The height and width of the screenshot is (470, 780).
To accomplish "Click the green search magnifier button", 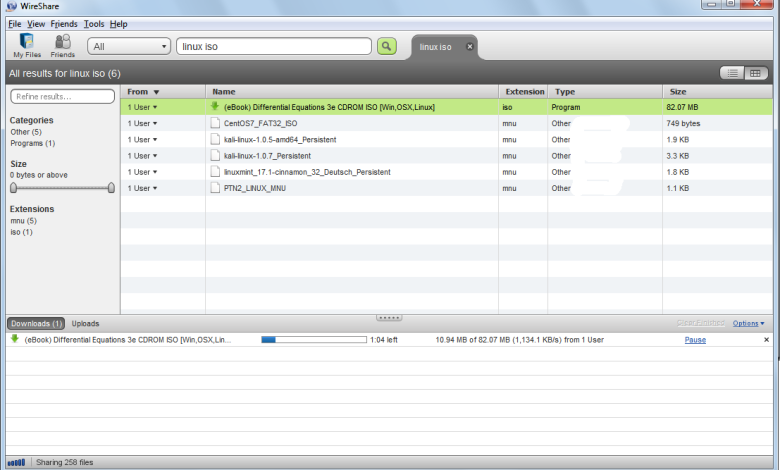I will (x=387, y=46).
